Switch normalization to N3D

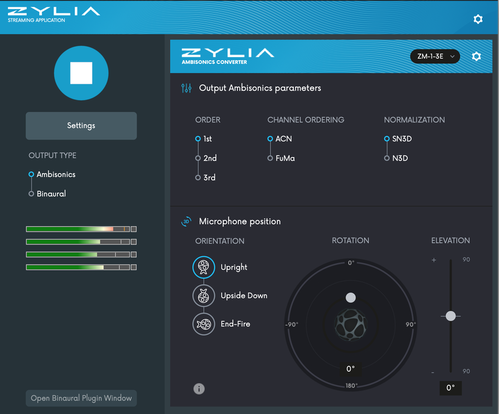[x=396, y=158]
